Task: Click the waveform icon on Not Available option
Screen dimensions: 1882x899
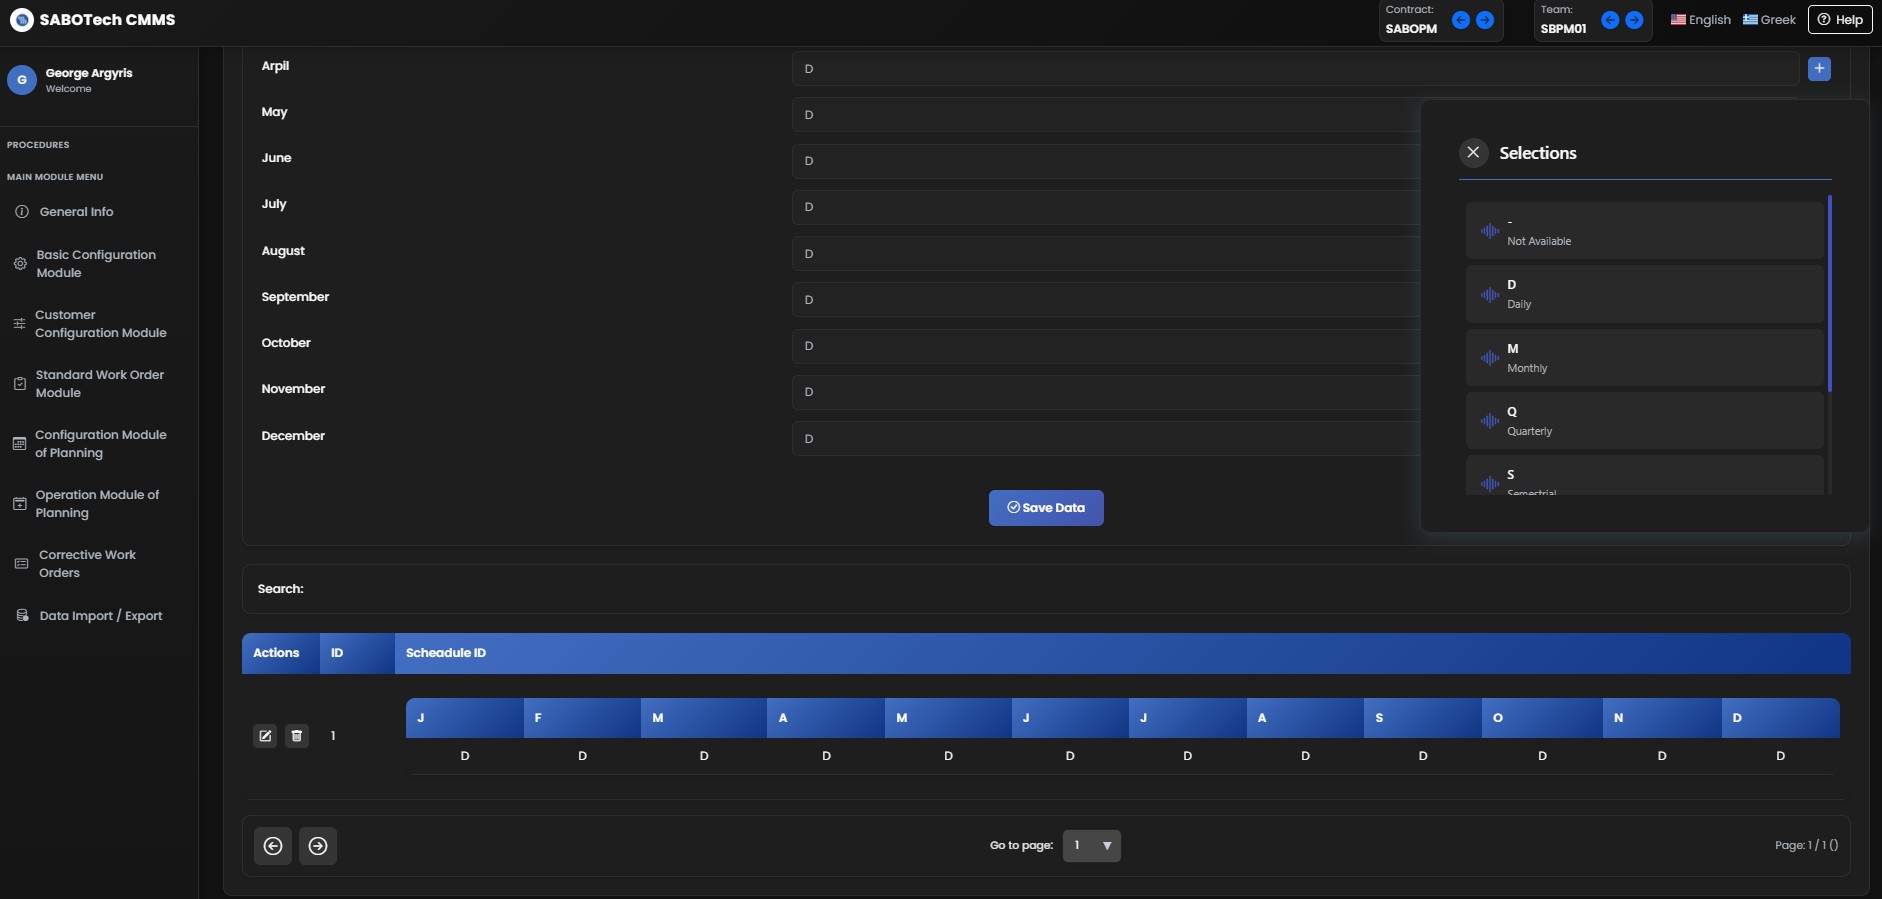Action: pos(1490,231)
